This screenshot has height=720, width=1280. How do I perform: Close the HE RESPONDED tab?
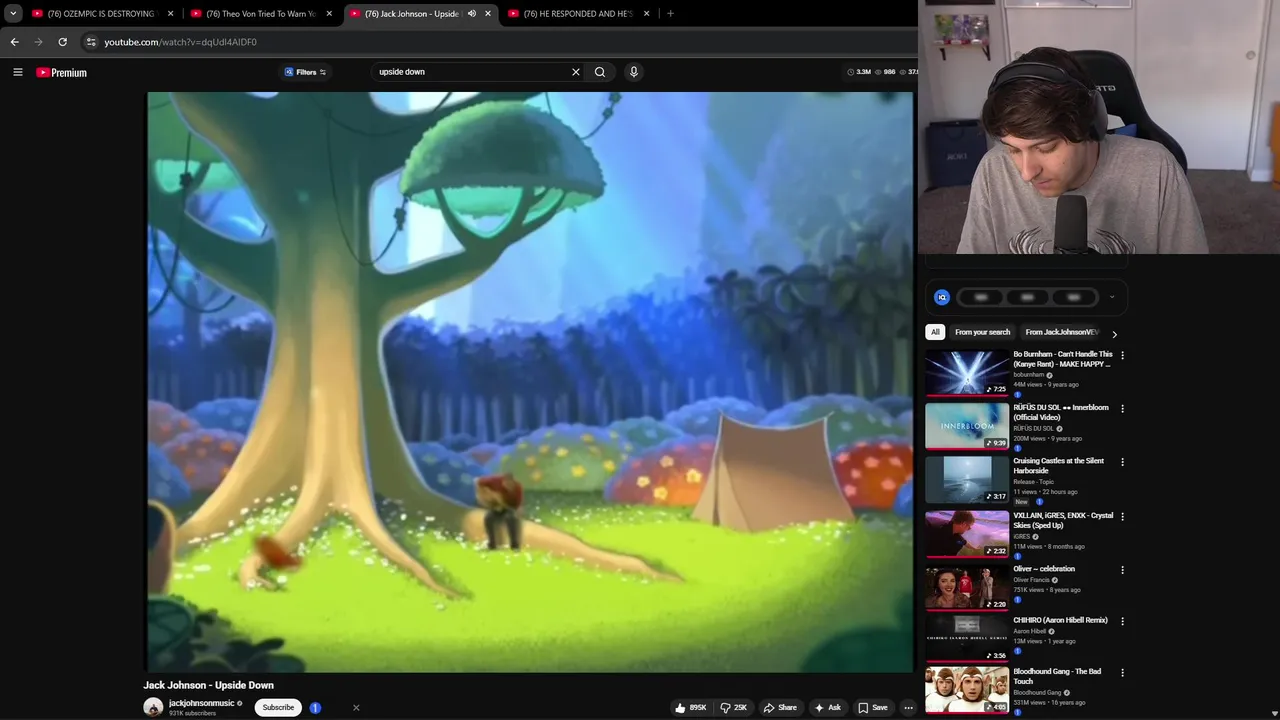coord(647,14)
